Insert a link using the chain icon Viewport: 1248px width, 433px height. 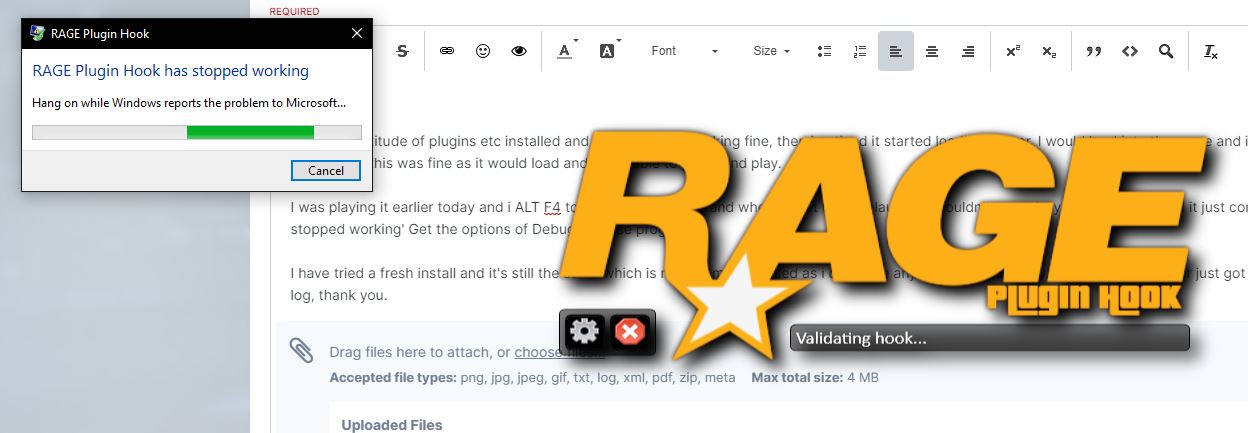(447, 51)
